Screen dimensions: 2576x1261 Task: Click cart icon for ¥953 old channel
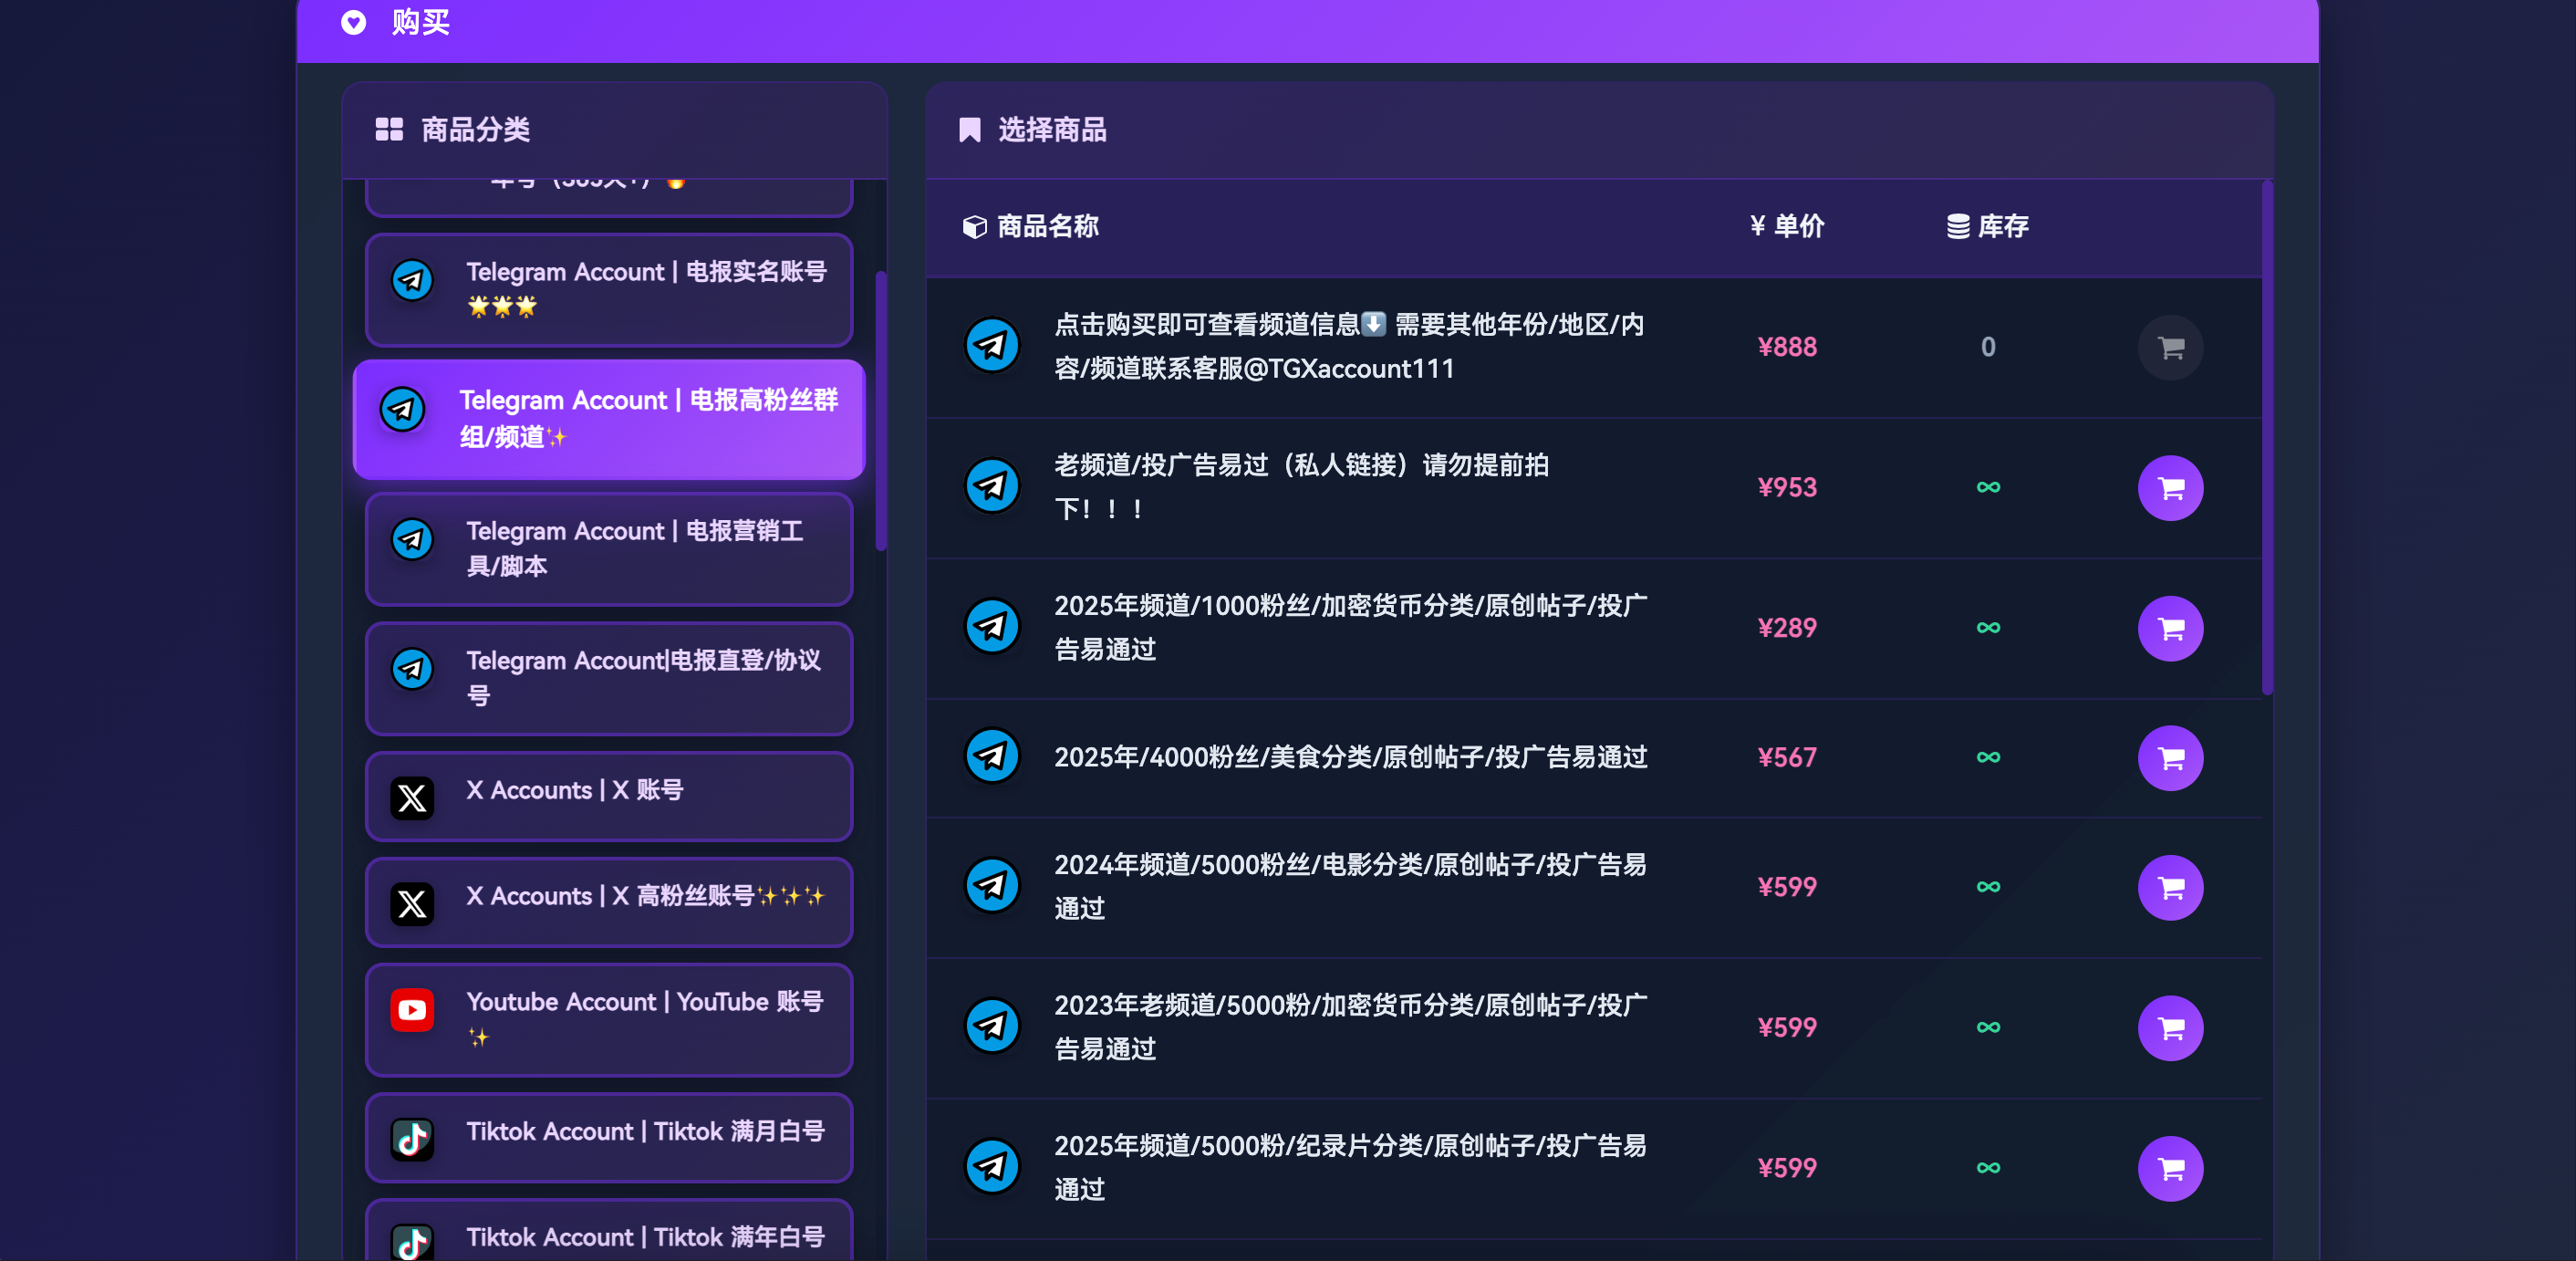coord(2169,488)
